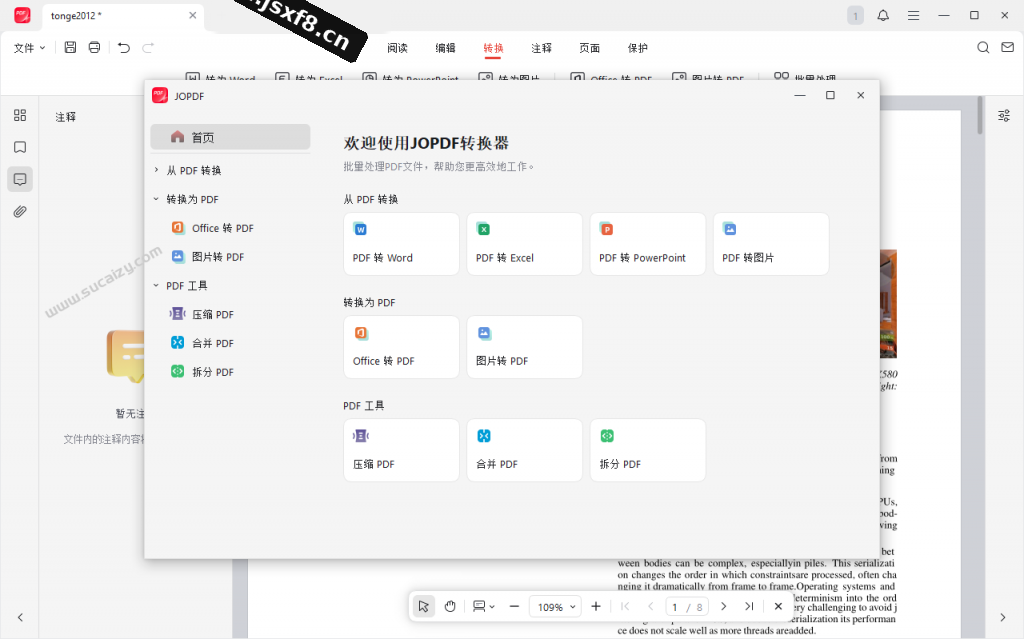Viewport: 1024px width, 639px height.
Task: Click the red PDF app logo
Action: (22, 15)
